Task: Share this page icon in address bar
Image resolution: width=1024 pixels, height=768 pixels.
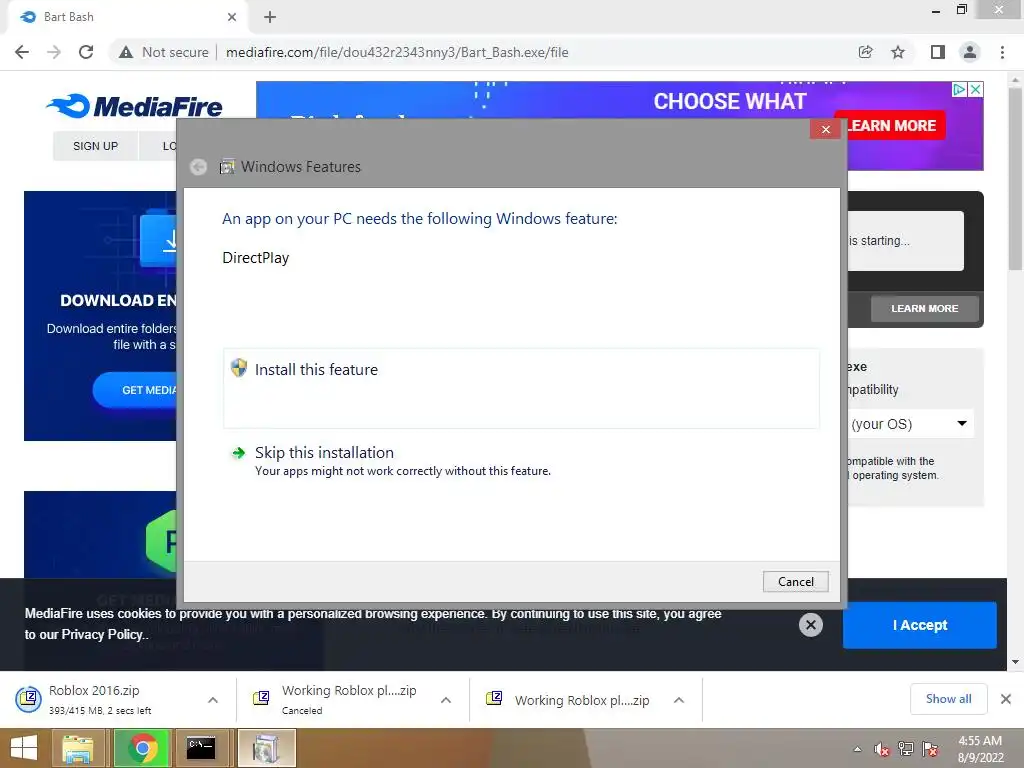Action: [x=865, y=52]
